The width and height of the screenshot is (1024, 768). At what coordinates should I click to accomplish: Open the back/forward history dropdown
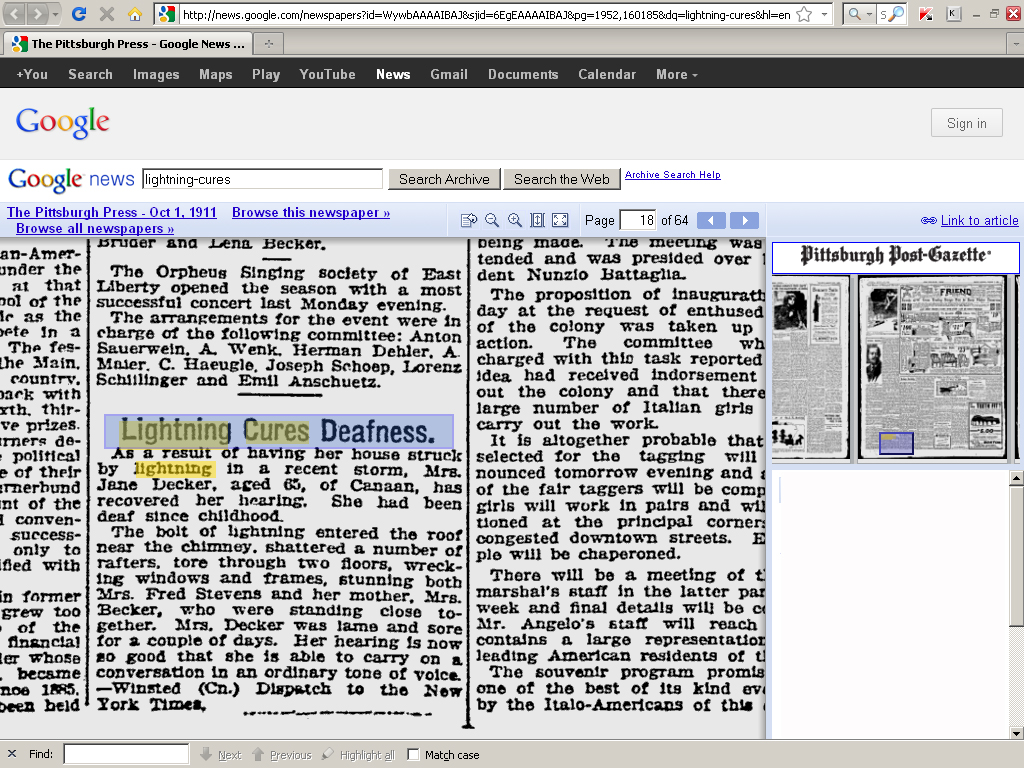(x=56, y=14)
